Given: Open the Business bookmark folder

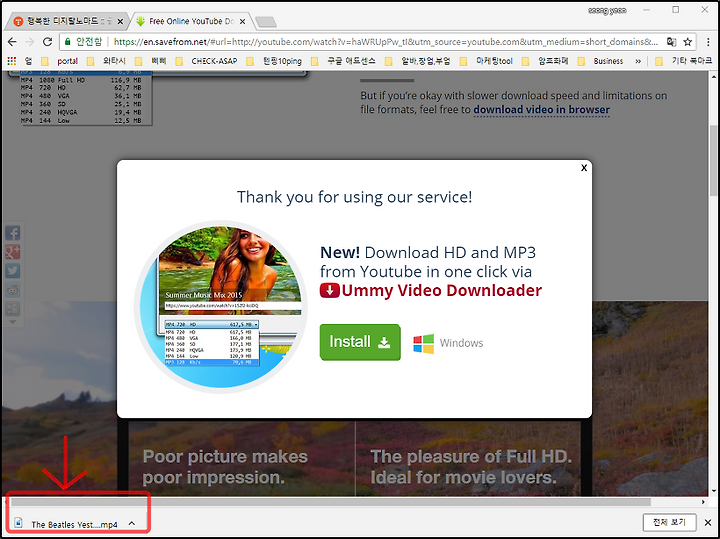Looking at the screenshot, I should pos(600,61).
